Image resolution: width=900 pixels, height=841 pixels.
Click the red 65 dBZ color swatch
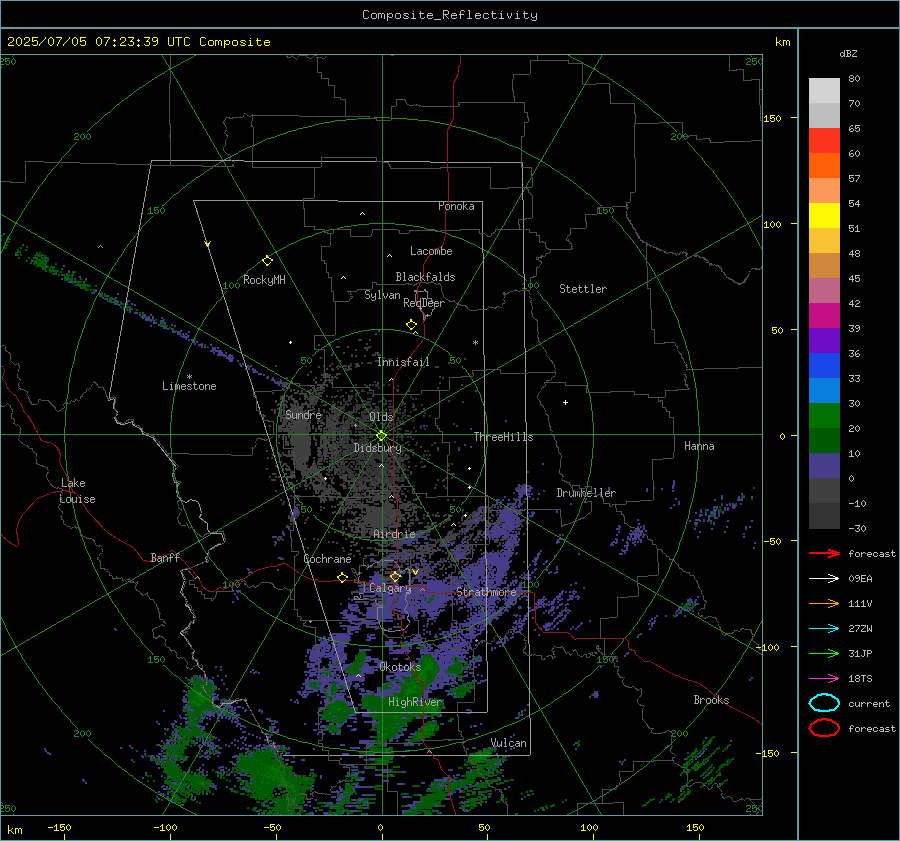(824, 141)
